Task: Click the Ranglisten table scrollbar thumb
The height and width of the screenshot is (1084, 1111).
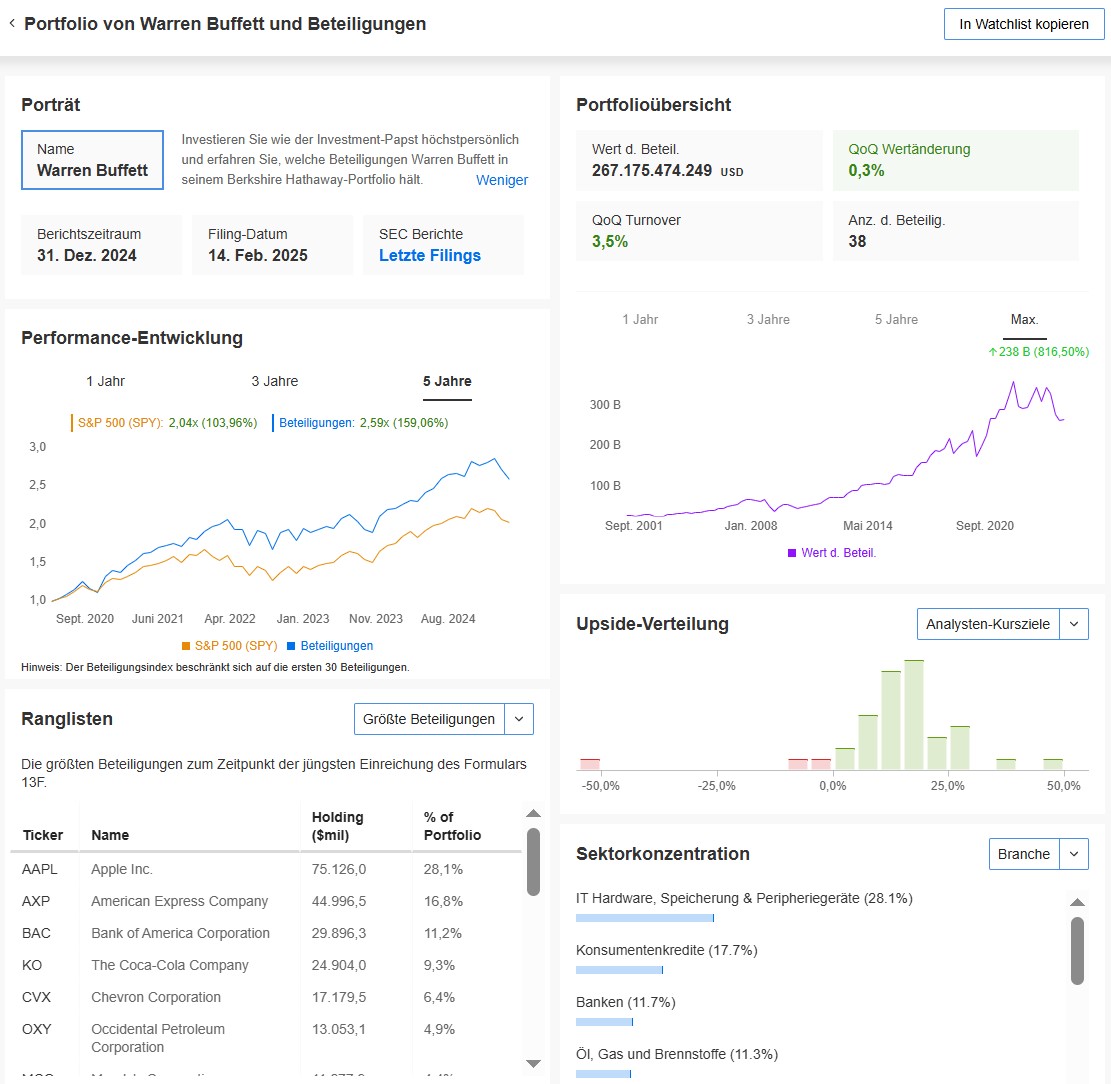Action: click(534, 862)
